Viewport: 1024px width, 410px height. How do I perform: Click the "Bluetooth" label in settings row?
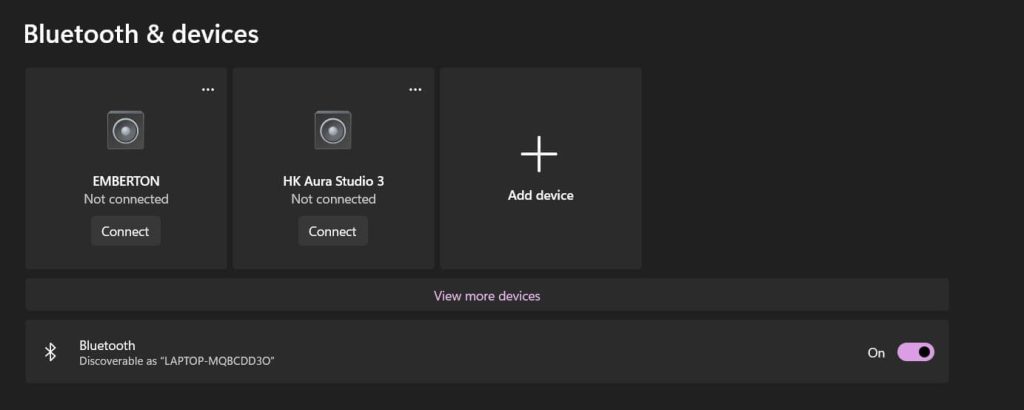click(107, 345)
